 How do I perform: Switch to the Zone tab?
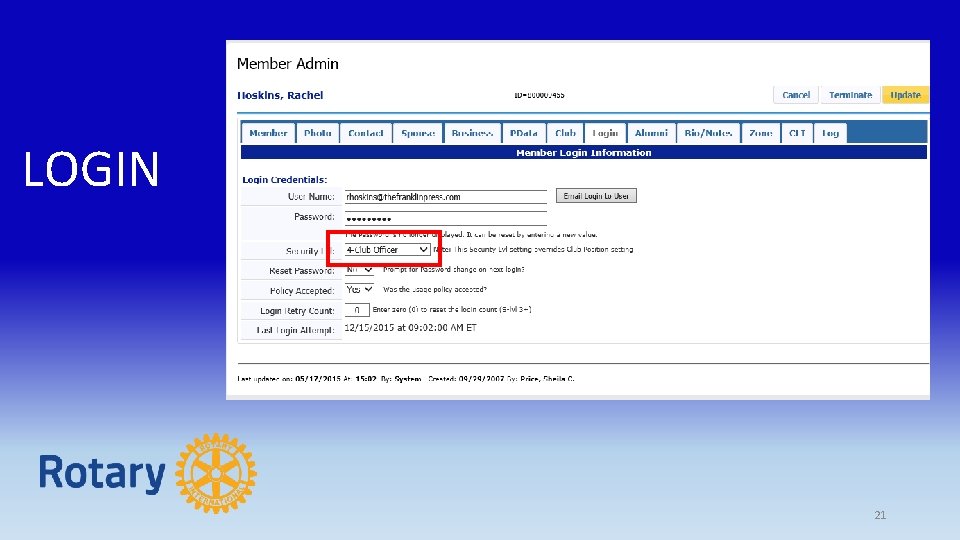tap(760, 133)
